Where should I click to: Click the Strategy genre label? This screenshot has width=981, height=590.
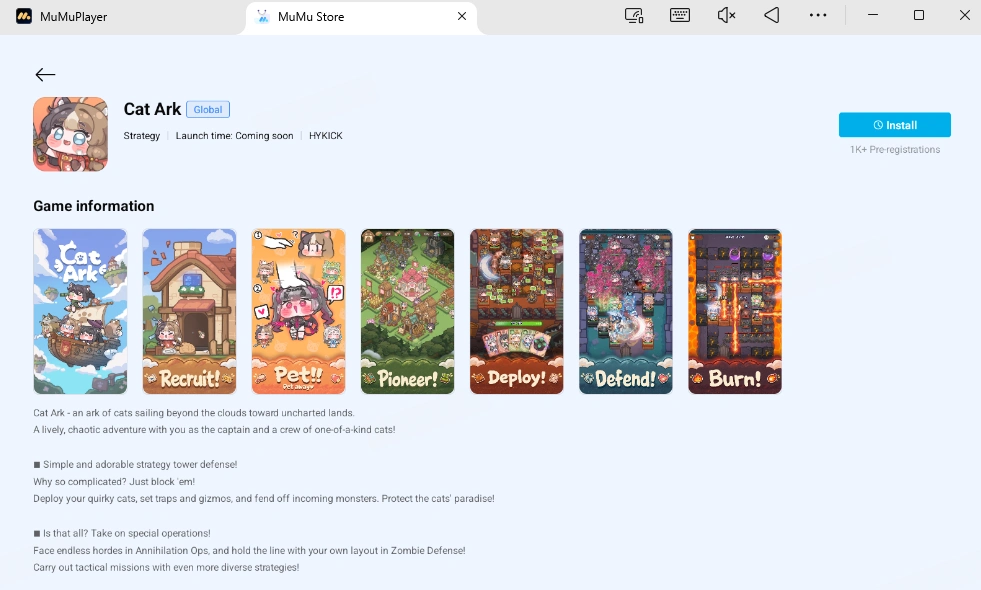tap(141, 136)
